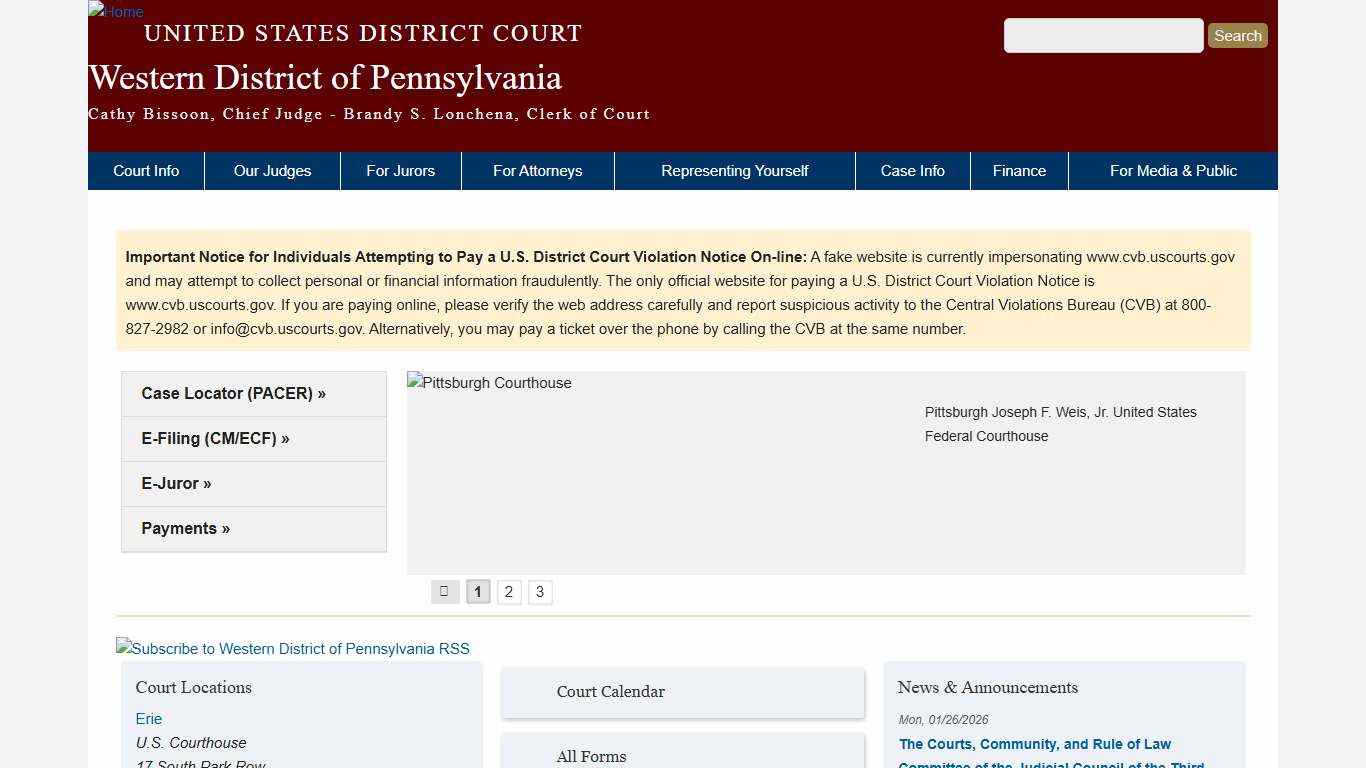This screenshot has height=768, width=1366.
Task: Open the Erie courthouse location link
Action: [148, 718]
